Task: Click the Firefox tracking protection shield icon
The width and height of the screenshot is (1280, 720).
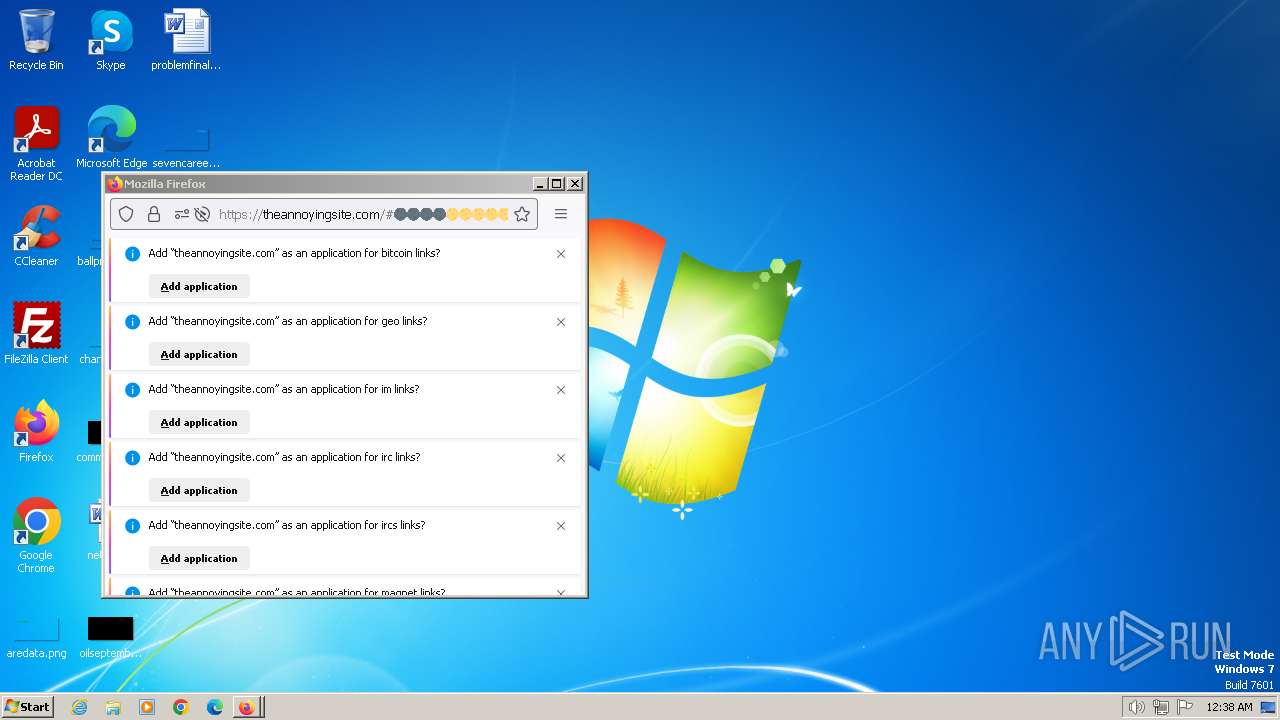Action: click(126, 214)
